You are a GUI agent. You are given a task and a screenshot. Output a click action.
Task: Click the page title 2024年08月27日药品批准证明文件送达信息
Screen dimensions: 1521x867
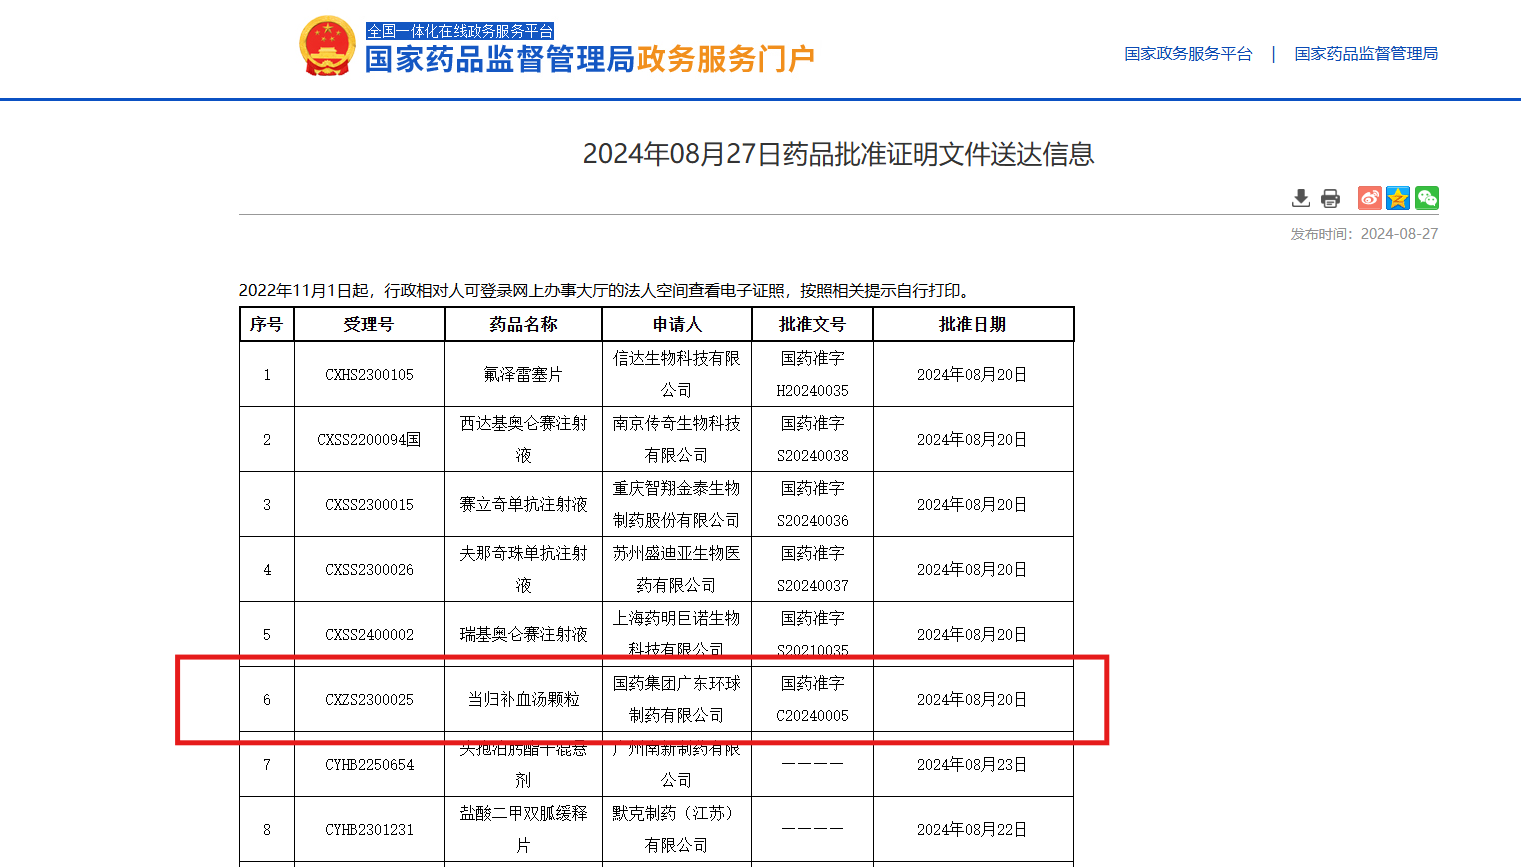(838, 154)
